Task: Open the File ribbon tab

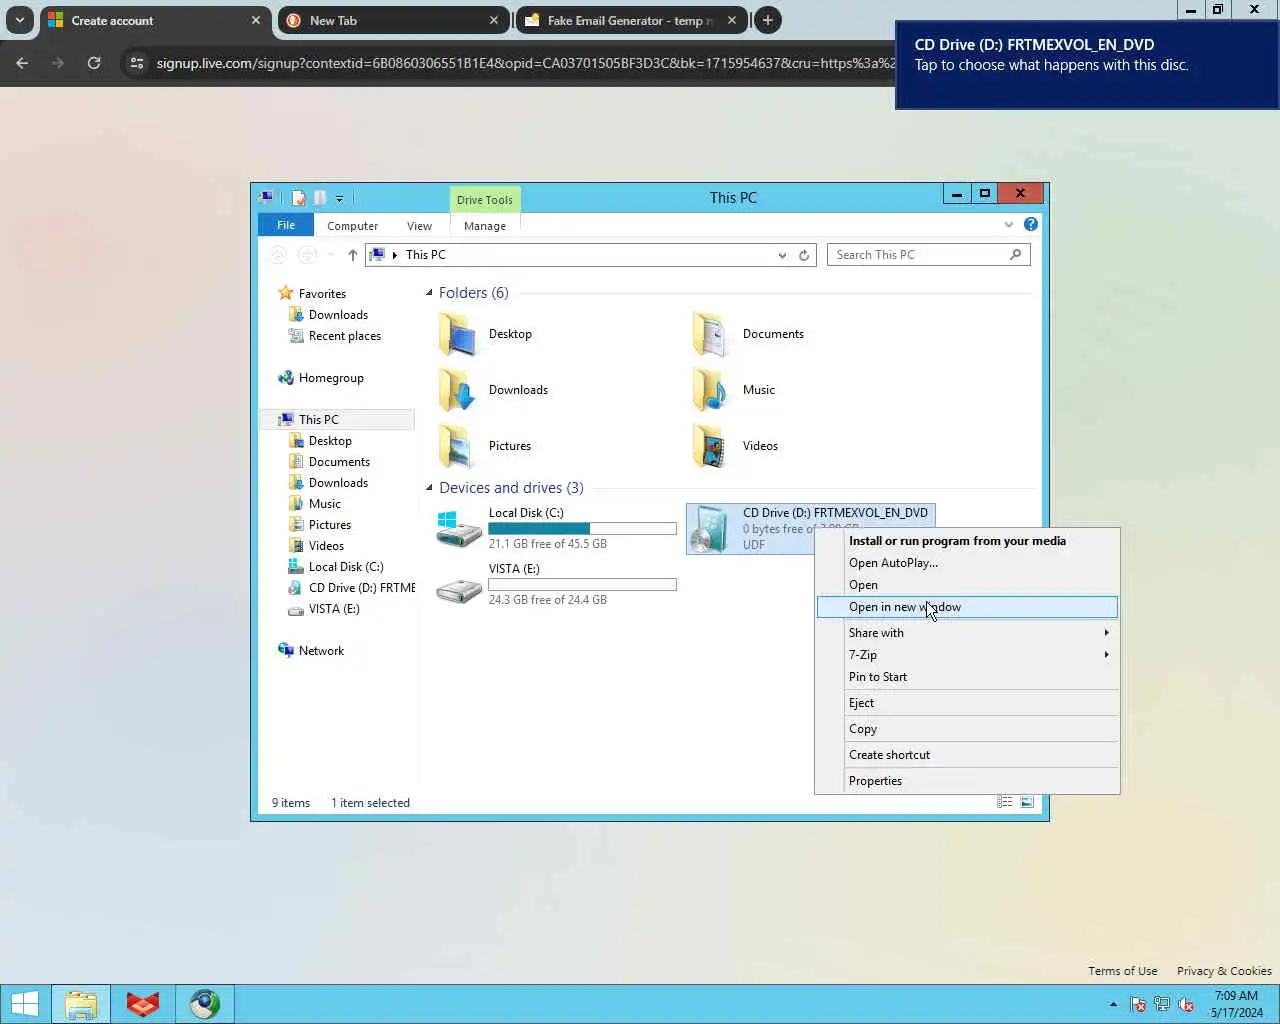Action: click(286, 225)
